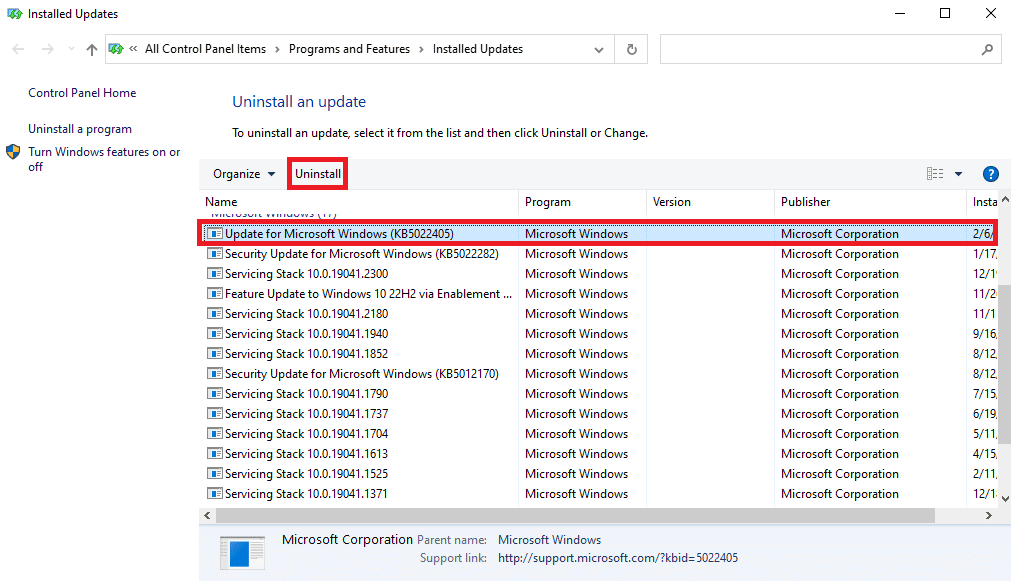Click the icon of the KB5012170 row
This screenshot has height=581, width=1011.
[x=215, y=373]
